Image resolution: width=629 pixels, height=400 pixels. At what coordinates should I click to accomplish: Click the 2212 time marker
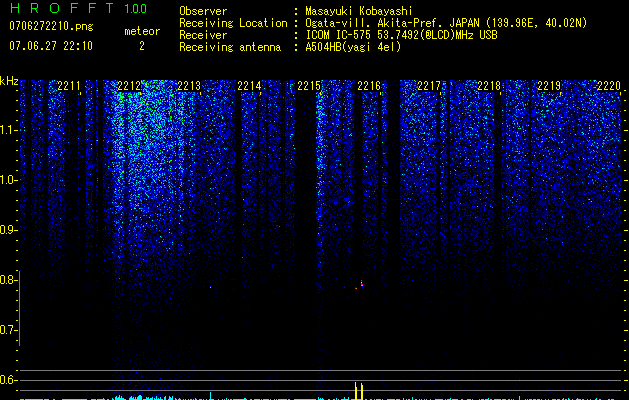129,85
